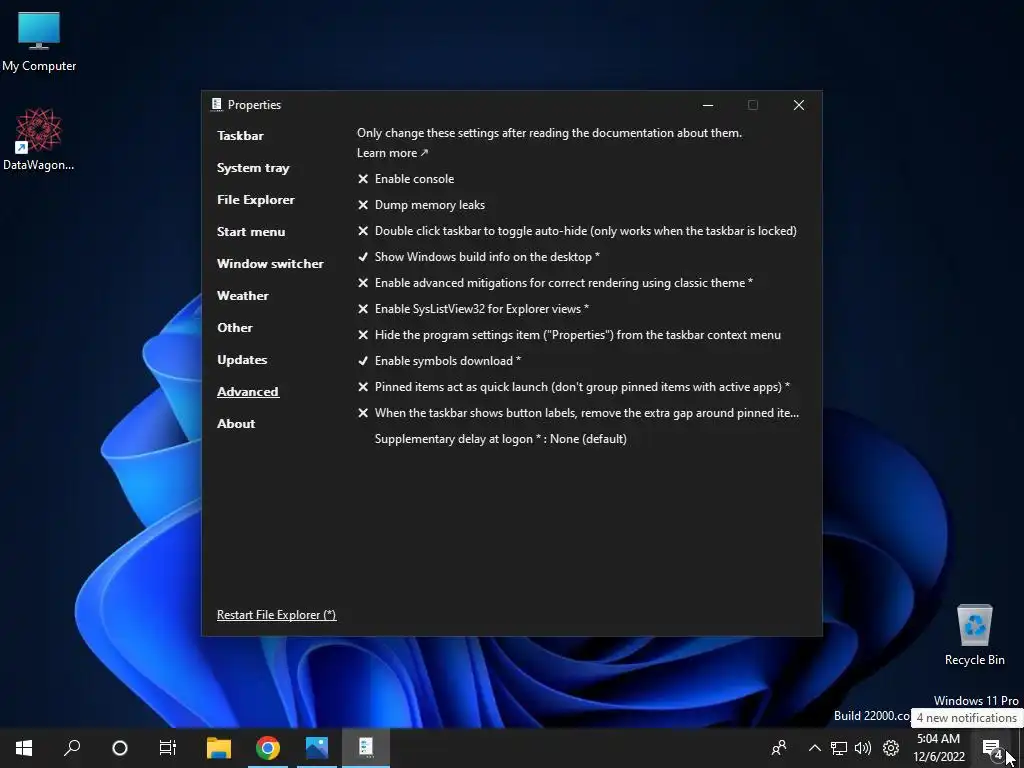Image resolution: width=1024 pixels, height=768 pixels.
Task: Click Restart File Explorer link
Action: [276, 615]
